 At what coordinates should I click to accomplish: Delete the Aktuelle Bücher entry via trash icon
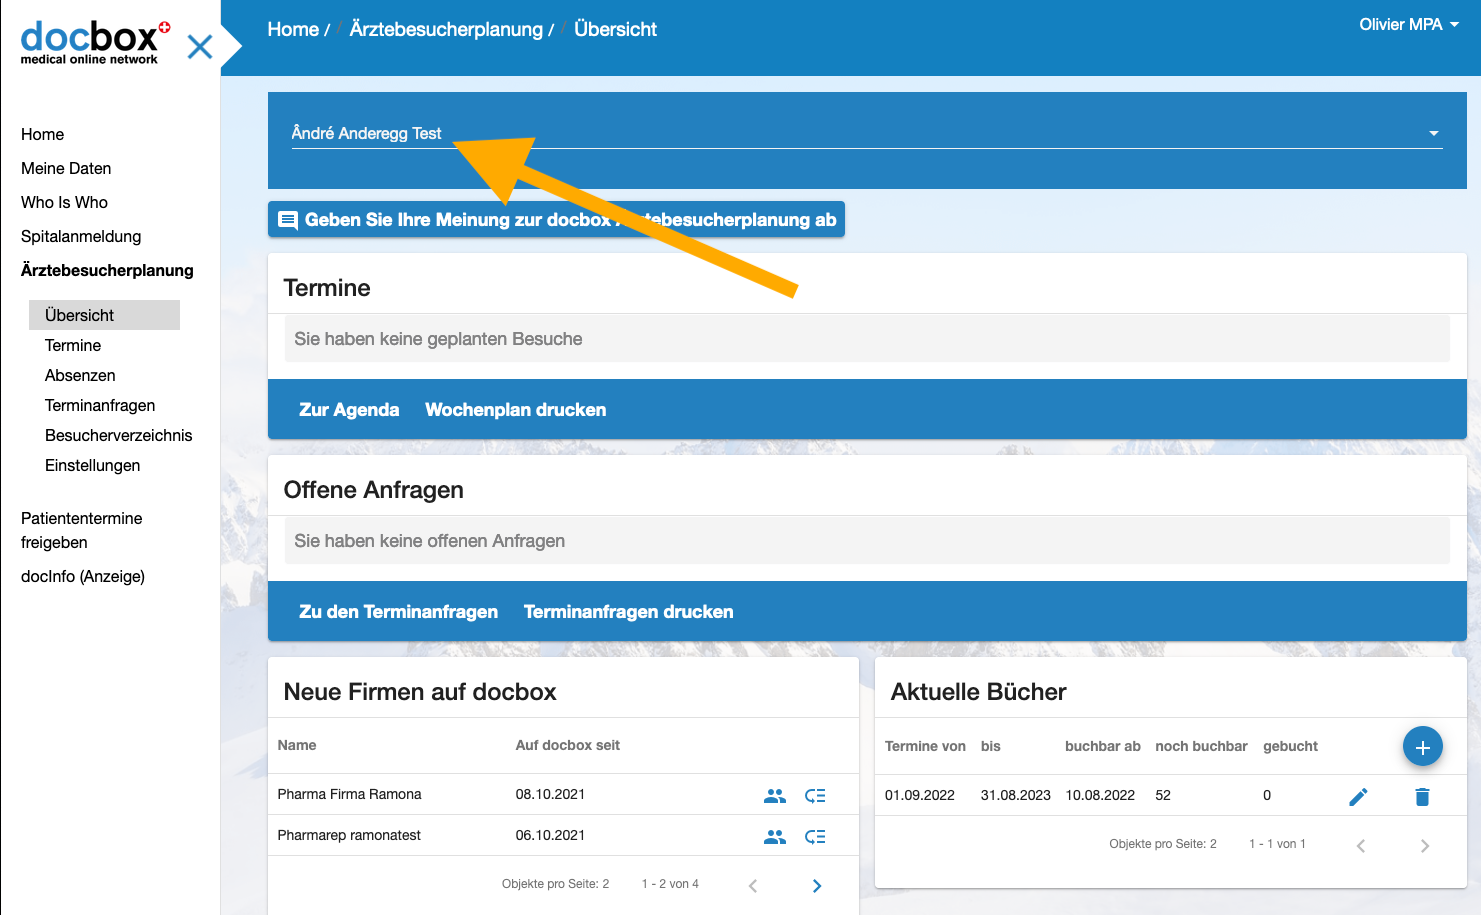pos(1422,796)
